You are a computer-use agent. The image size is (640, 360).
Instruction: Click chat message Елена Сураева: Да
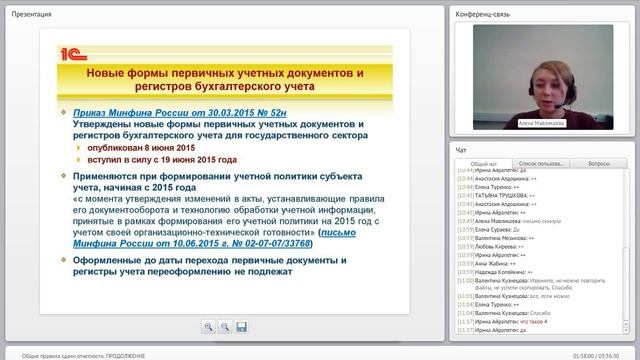(x=488, y=229)
